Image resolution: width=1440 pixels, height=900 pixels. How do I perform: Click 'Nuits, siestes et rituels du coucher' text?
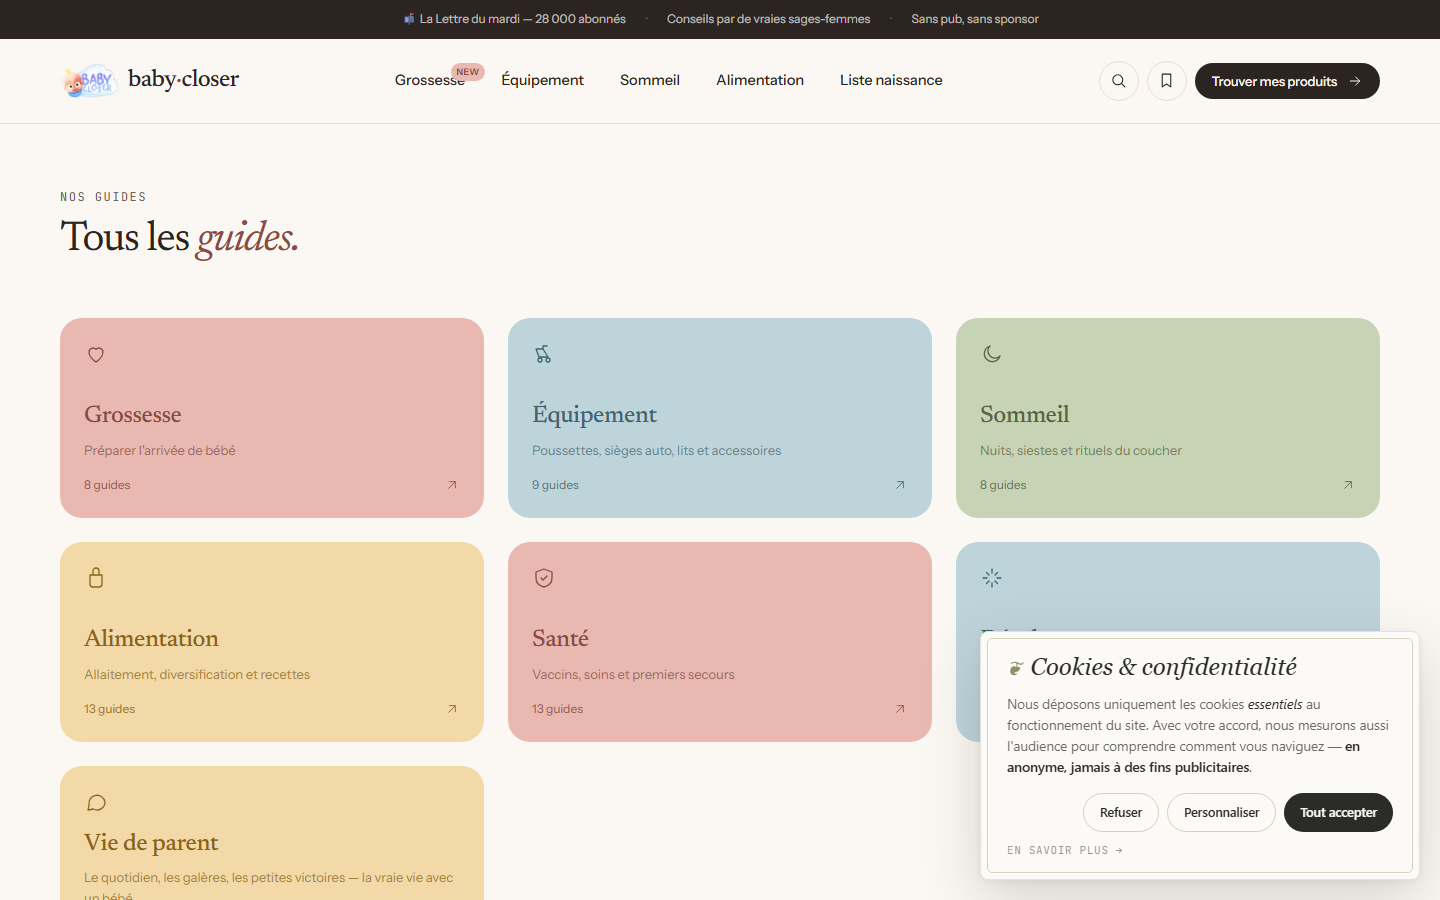1081,451
